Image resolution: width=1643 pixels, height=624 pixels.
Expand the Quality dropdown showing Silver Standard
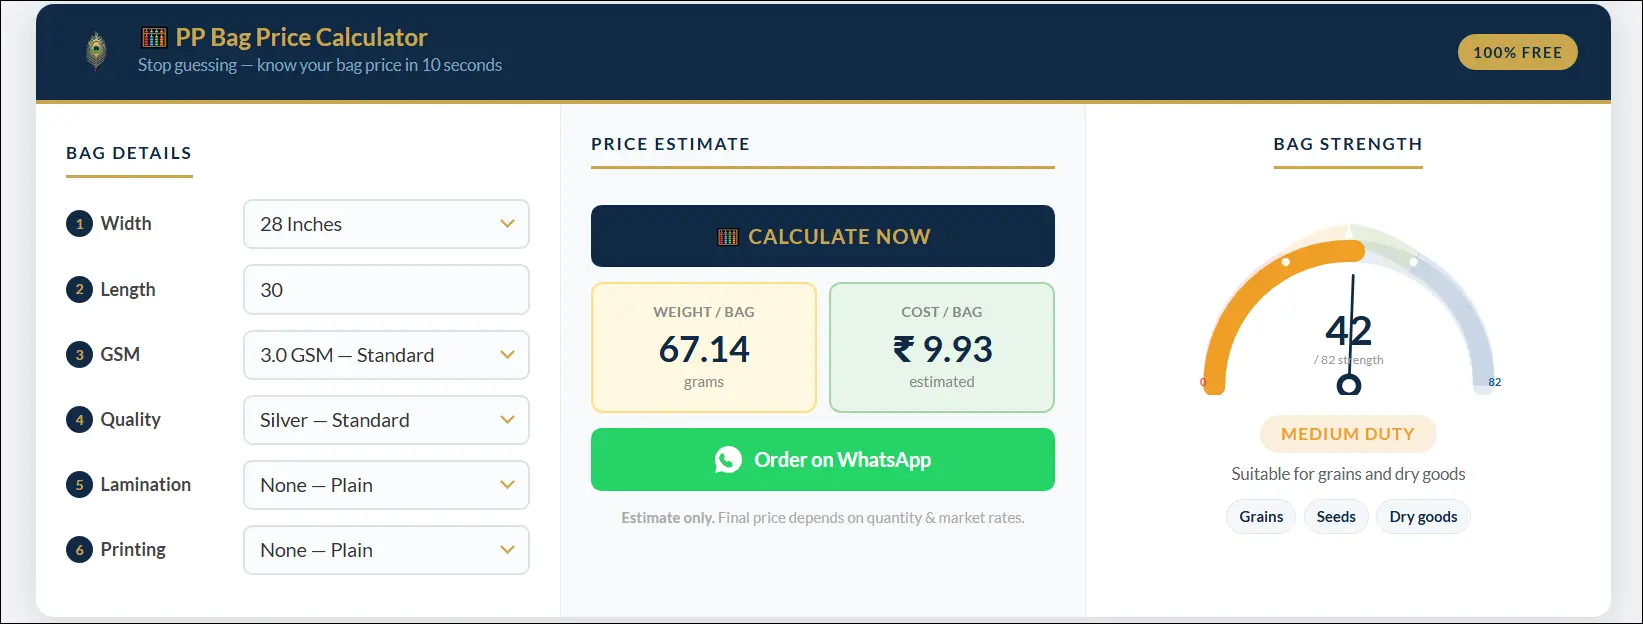click(x=386, y=420)
